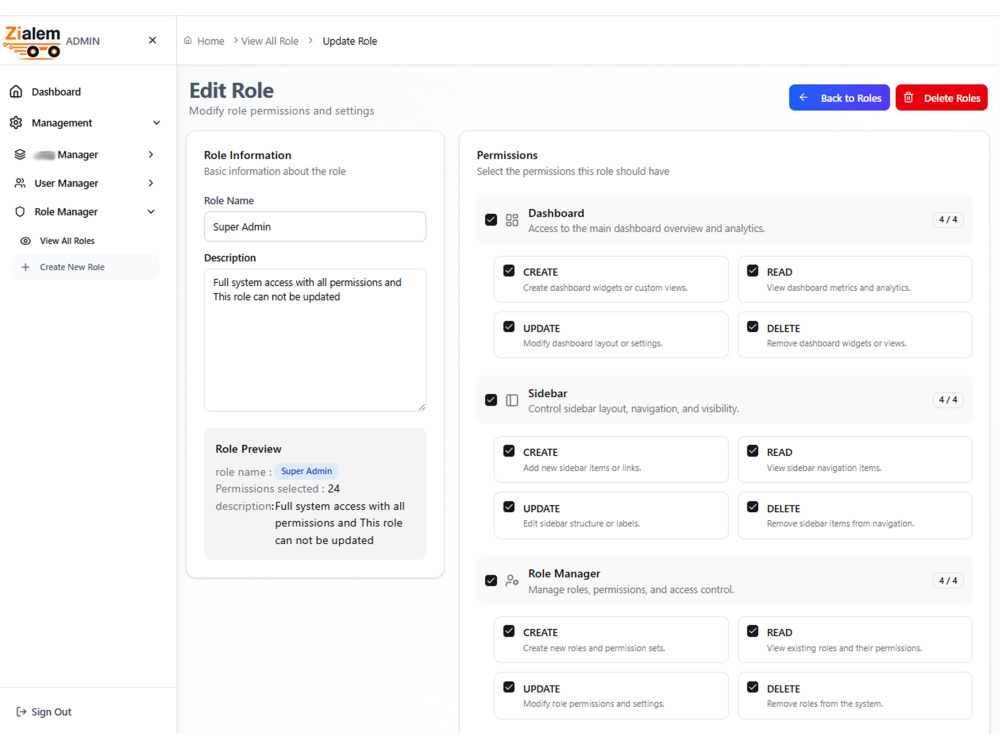Click the Role Manager 4 / 4 counter badge
This screenshot has width=1000, height=750.
point(948,580)
